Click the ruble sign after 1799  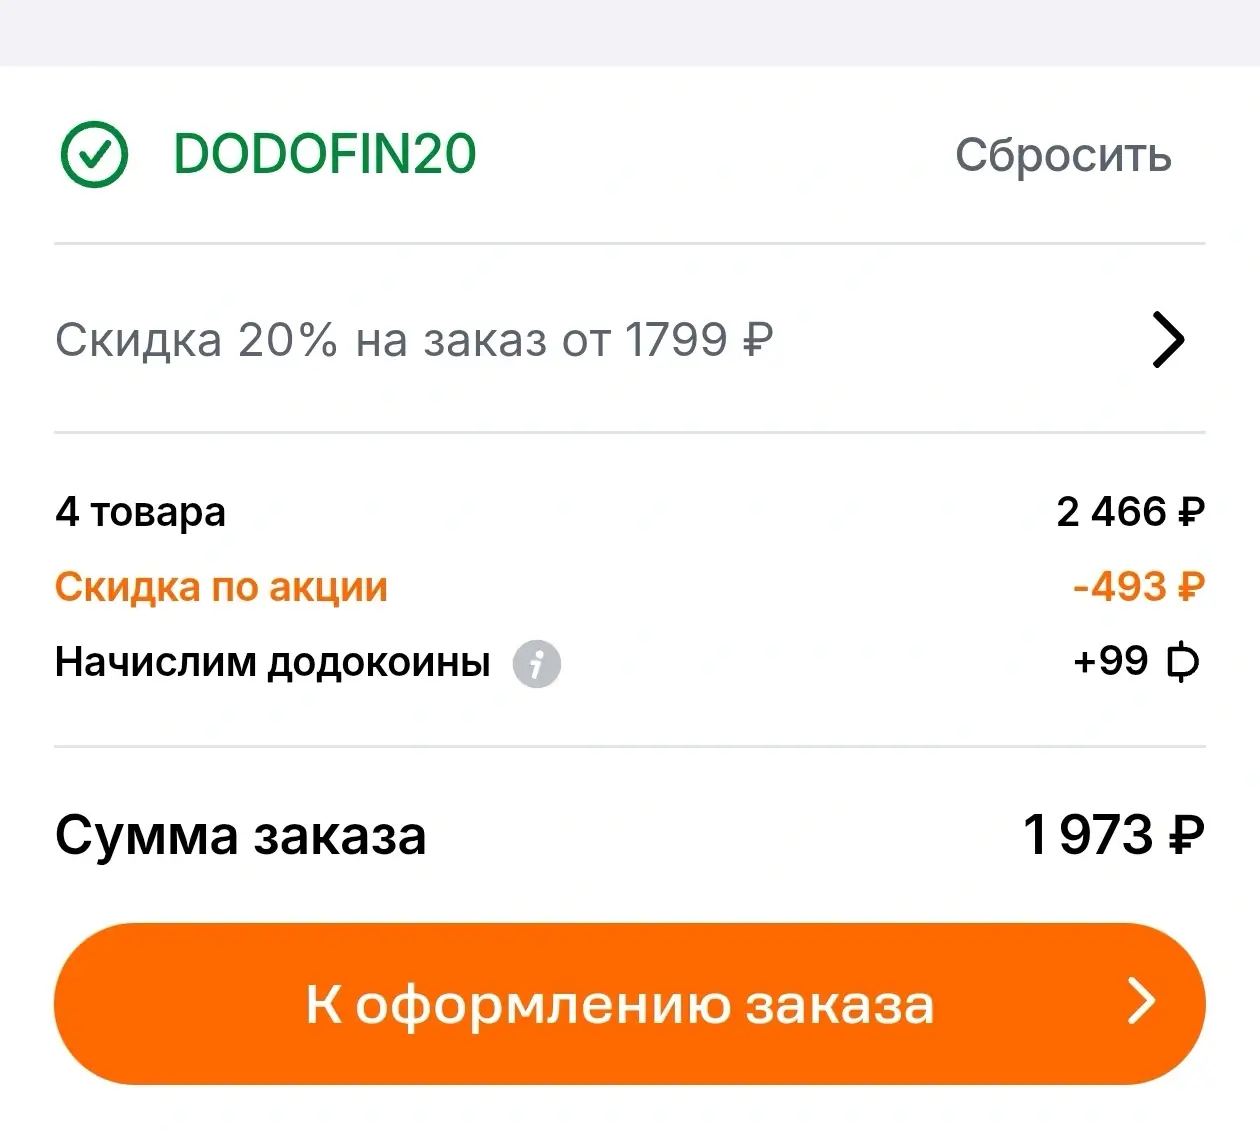click(758, 341)
